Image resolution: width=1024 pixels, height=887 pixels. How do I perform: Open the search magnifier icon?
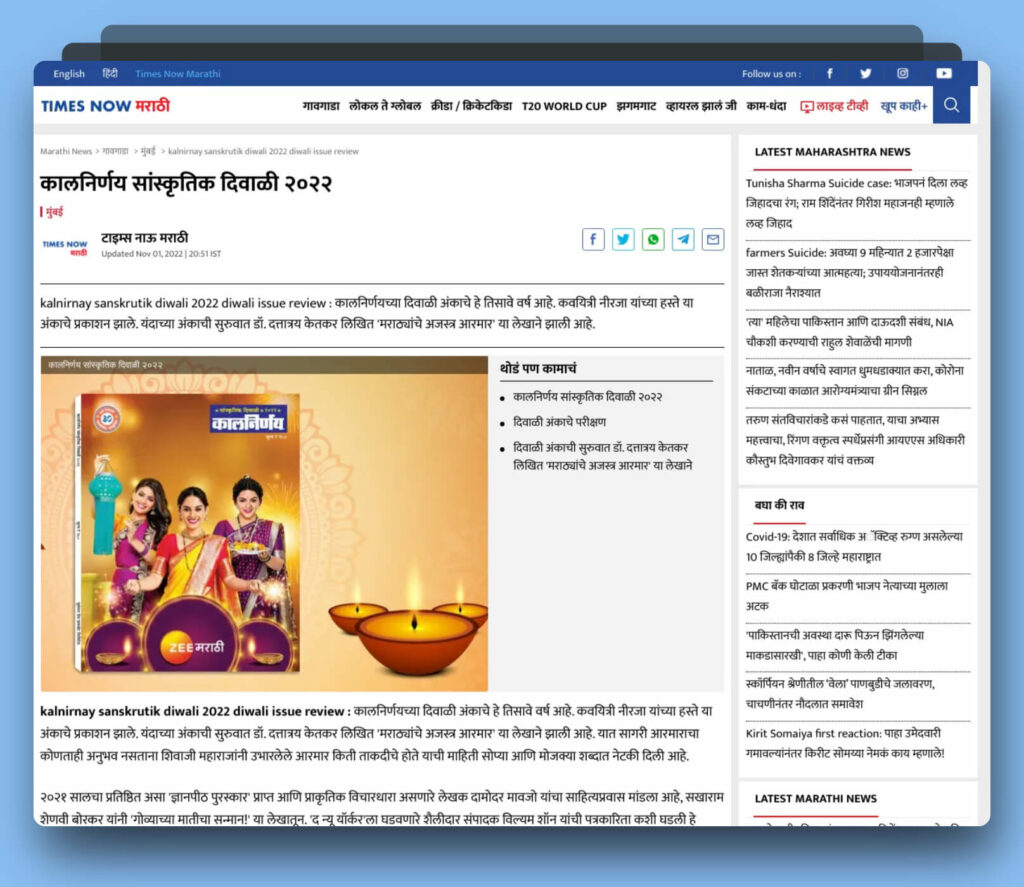(951, 105)
